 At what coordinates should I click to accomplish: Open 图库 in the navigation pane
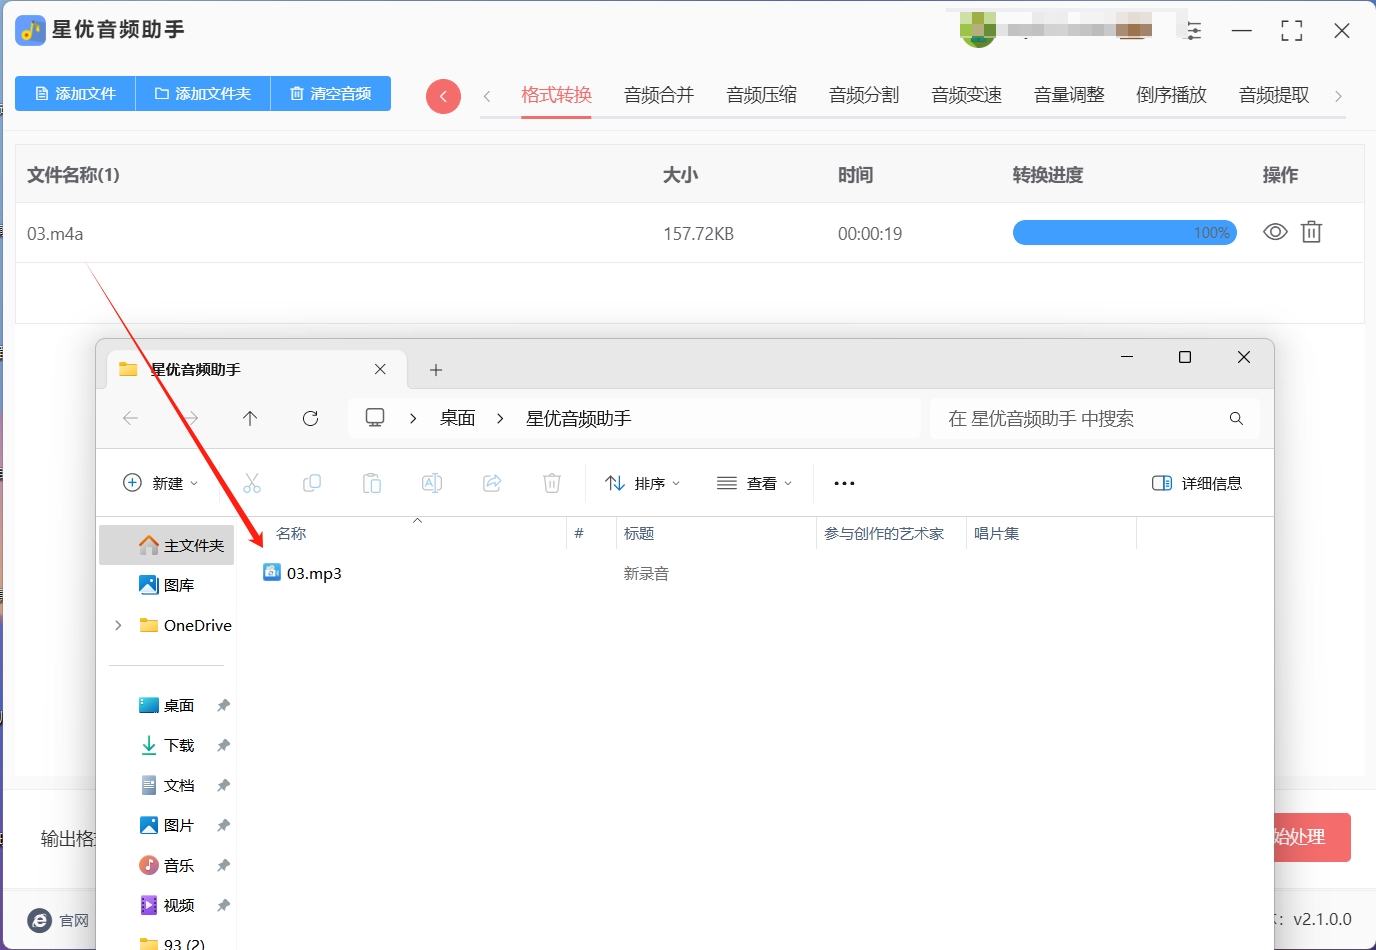pyautogui.click(x=167, y=585)
